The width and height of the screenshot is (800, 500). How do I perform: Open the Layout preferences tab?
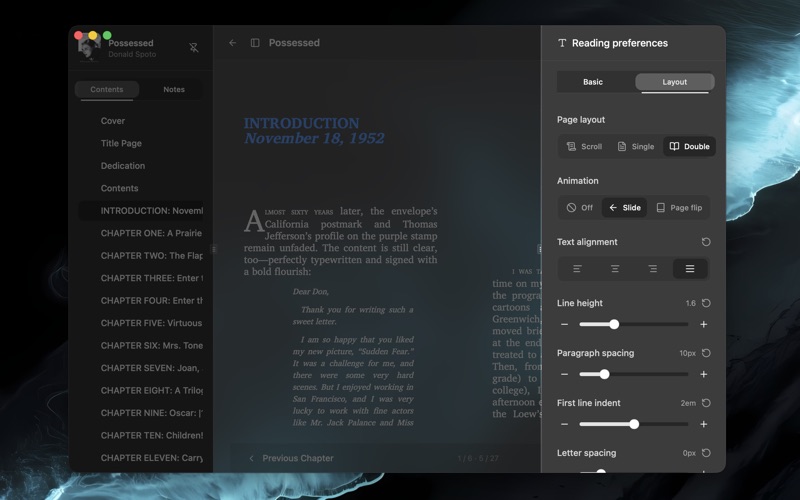[674, 82]
